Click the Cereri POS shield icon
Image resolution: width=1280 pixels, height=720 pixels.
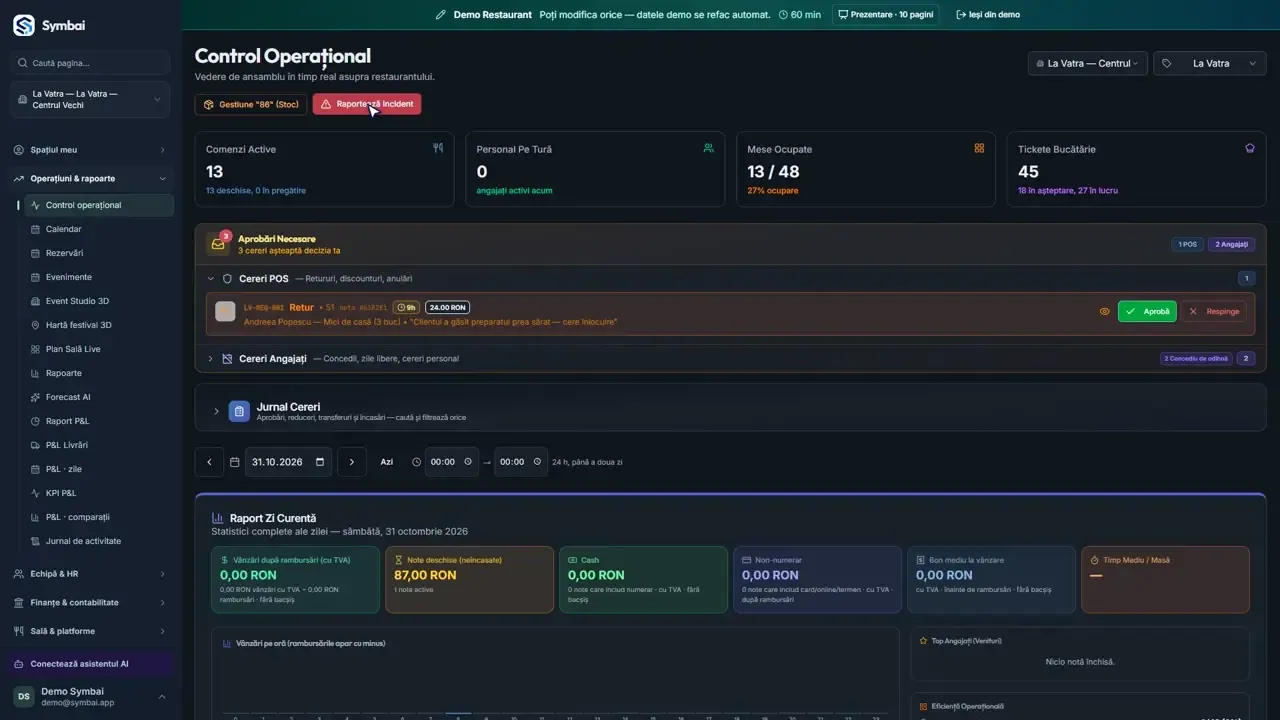[227, 279]
